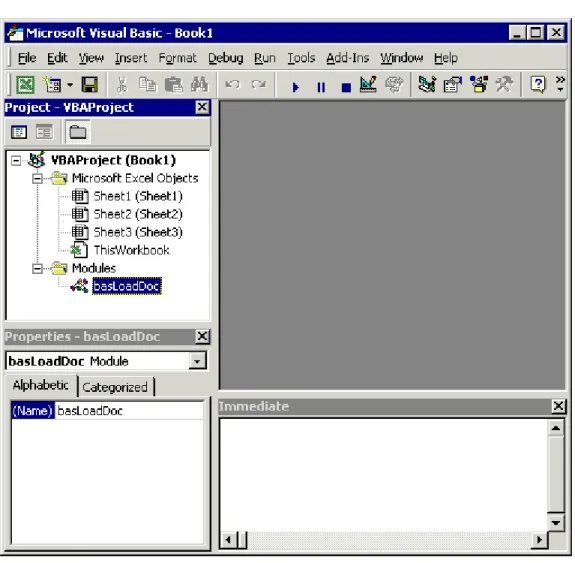This screenshot has width=575, height=563.
Task: Open the Debug menu
Action: point(226,58)
